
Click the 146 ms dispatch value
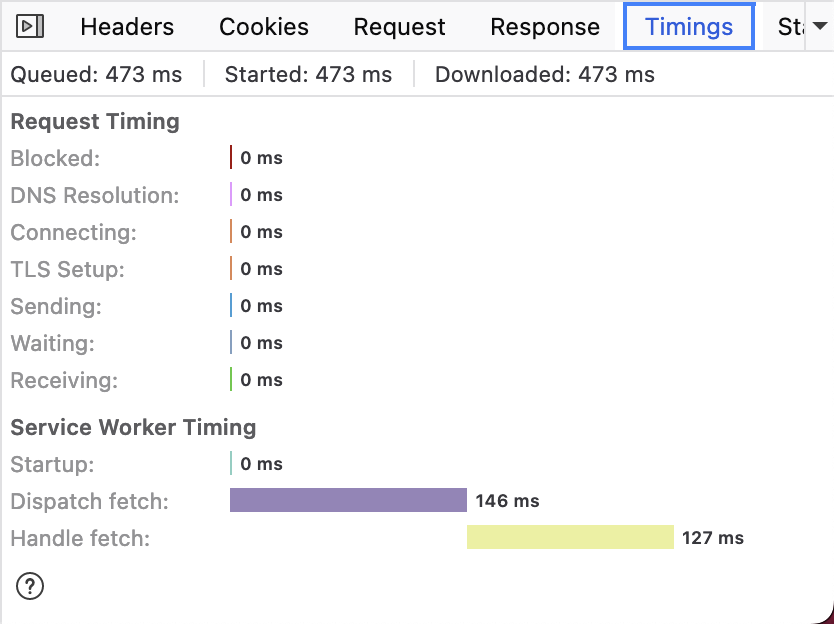click(x=507, y=501)
